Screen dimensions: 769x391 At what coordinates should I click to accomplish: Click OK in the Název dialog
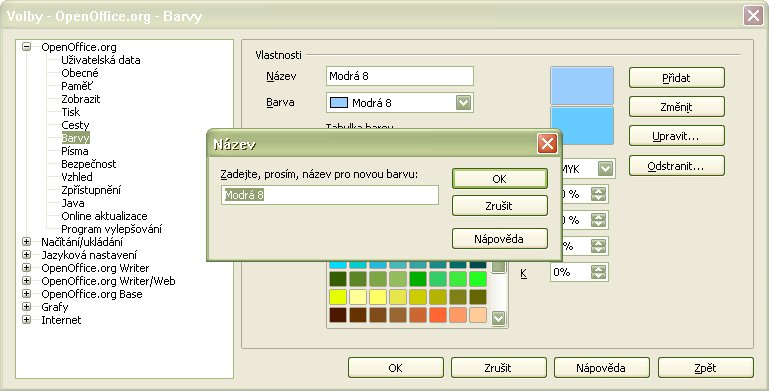[499, 179]
